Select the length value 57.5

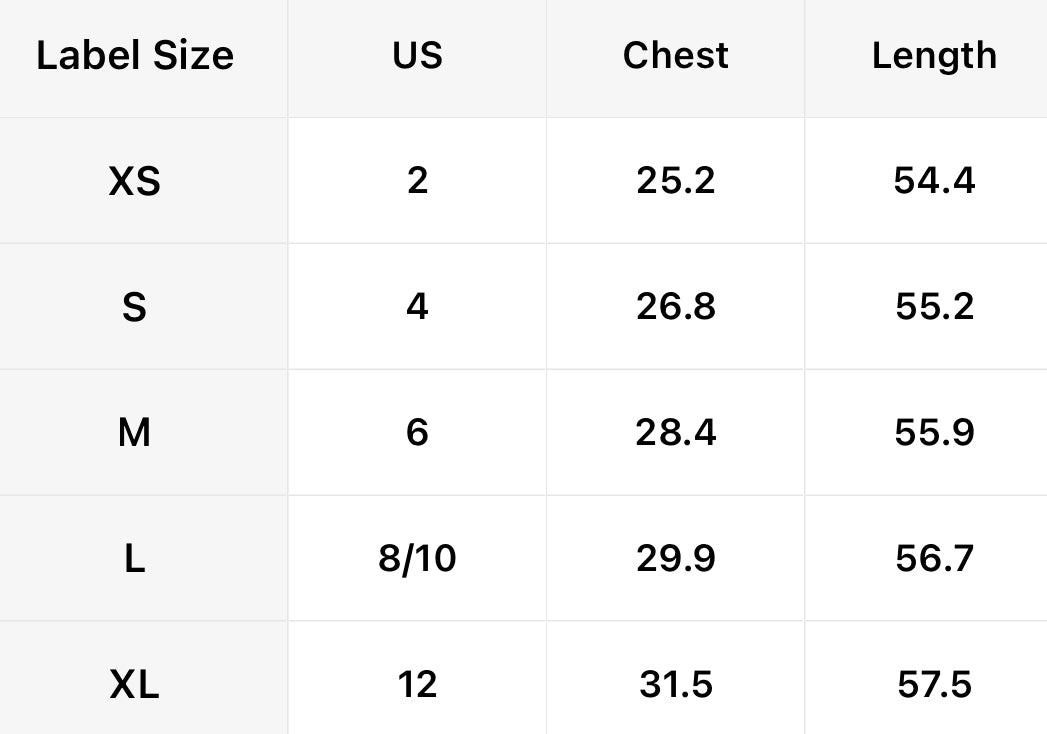[934, 685]
